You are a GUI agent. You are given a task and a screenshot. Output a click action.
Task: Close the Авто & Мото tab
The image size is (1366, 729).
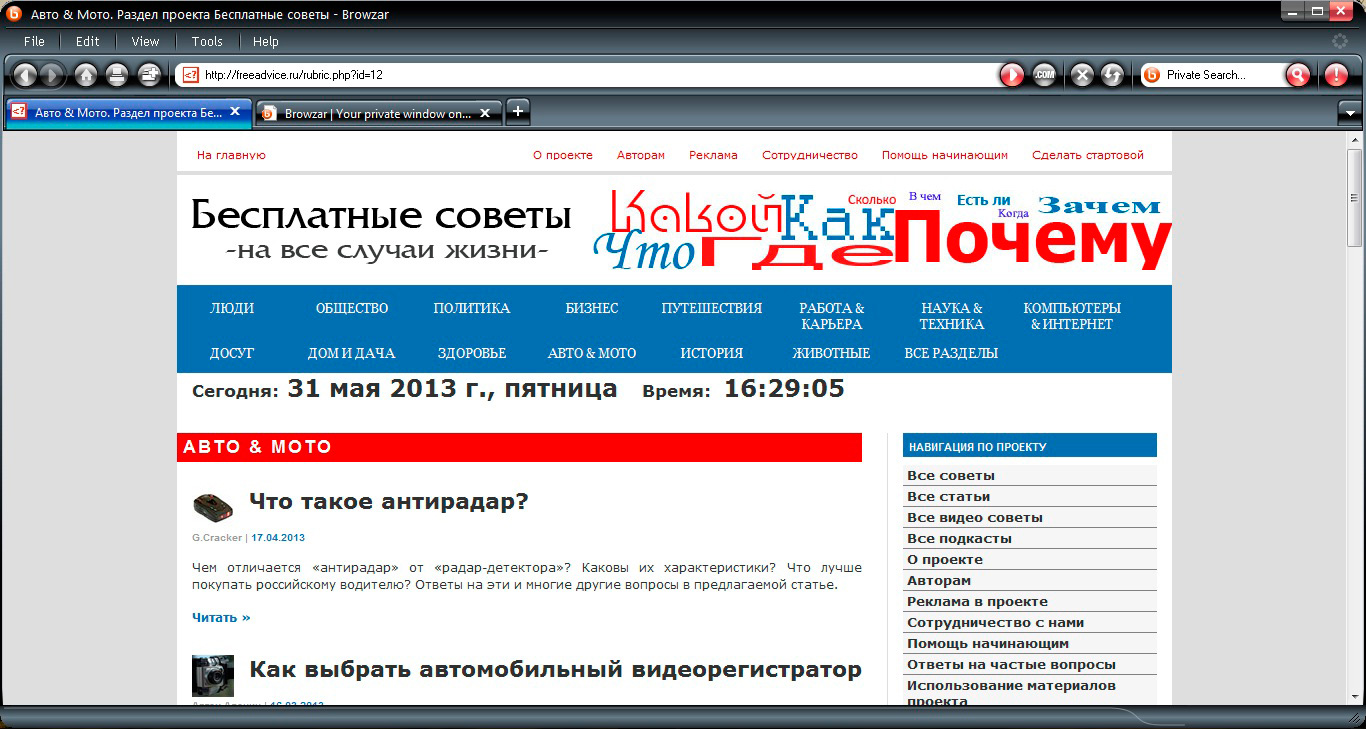pyautogui.click(x=235, y=112)
